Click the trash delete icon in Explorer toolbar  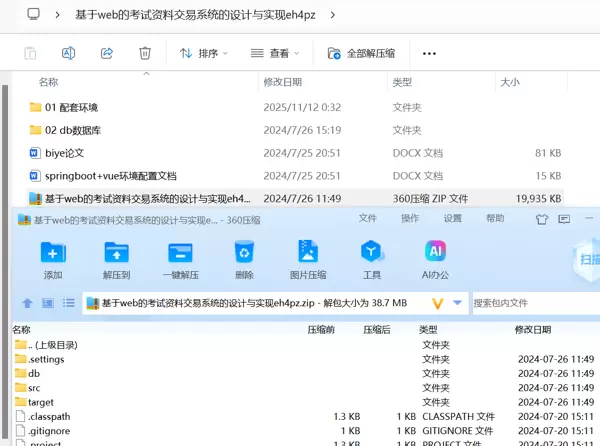[145, 53]
